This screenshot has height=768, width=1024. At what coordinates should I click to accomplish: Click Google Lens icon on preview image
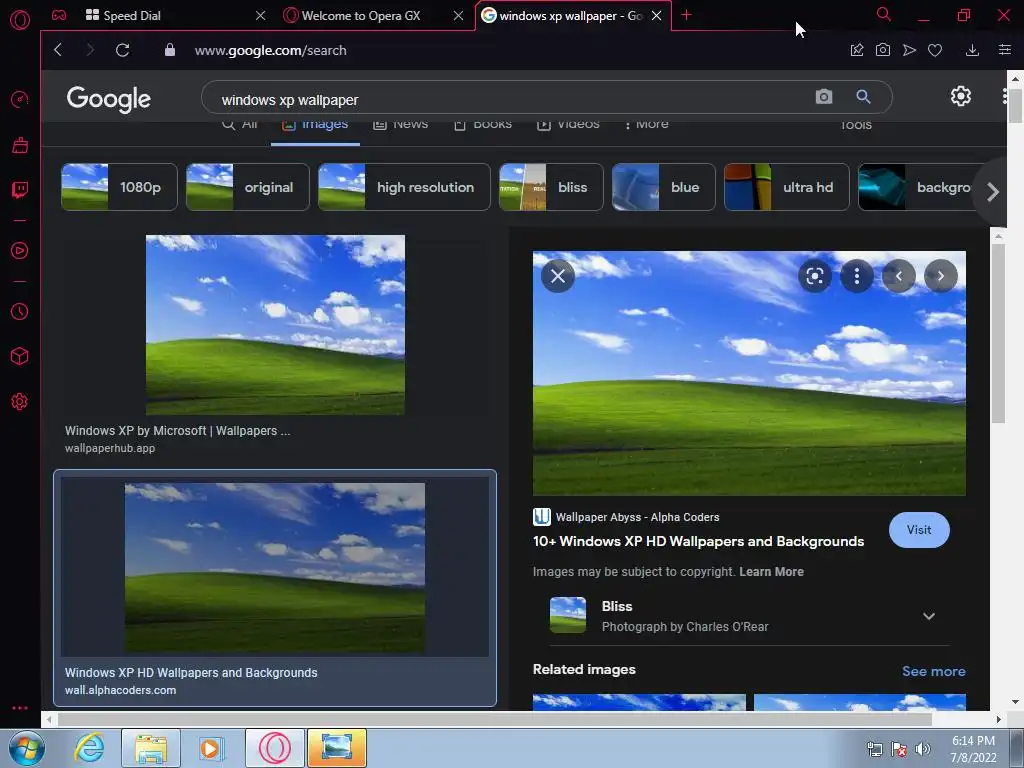[x=814, y=276]
